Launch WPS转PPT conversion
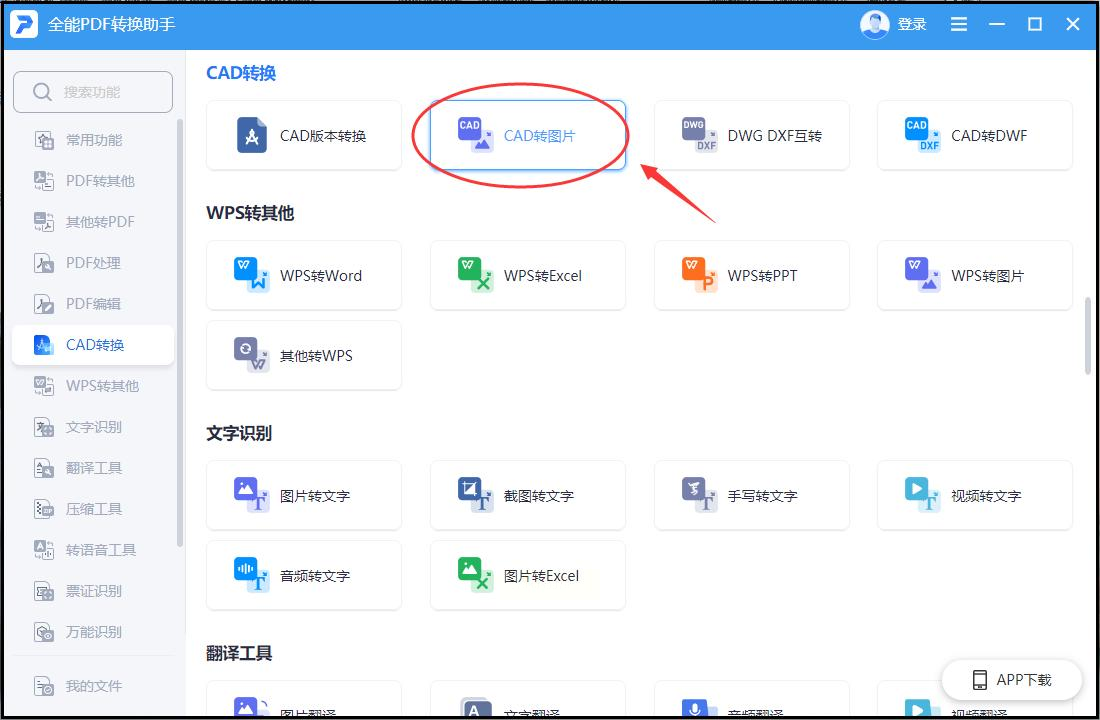The height and width of the screenshot is (720, 1100). (751, 275)
